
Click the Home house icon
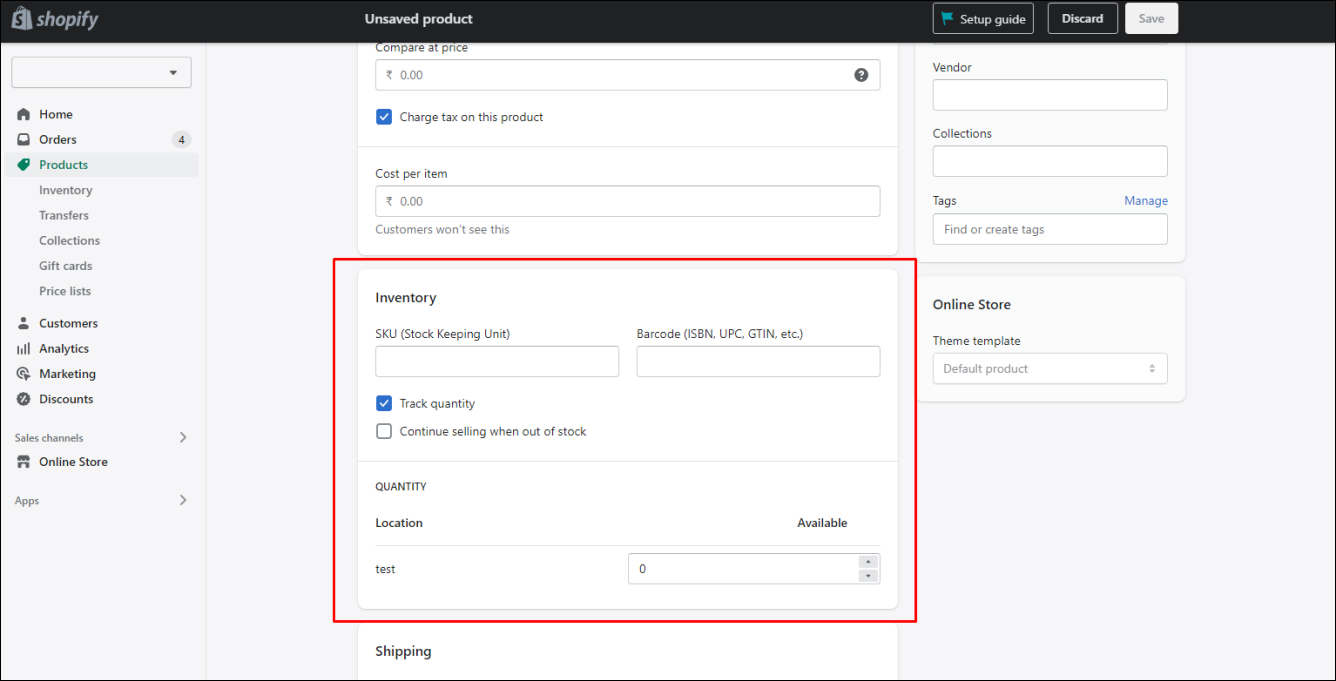(24, 114)
